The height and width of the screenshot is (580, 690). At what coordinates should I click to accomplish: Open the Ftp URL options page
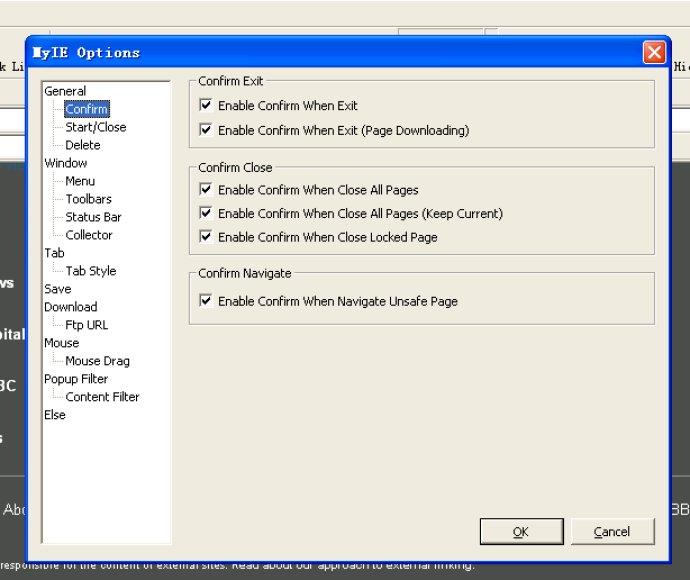tap(87, 325)
